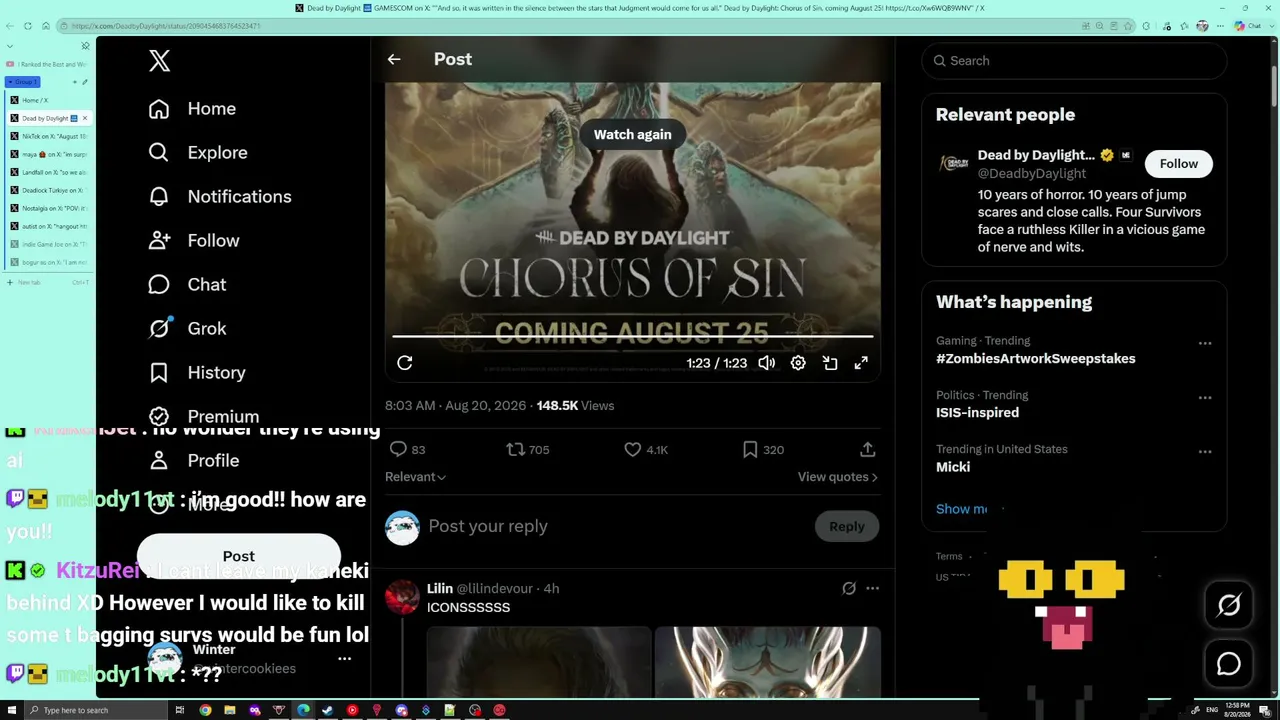Open #ZombiesArtworkSweepstakes trend

(x=1036, y=359)
